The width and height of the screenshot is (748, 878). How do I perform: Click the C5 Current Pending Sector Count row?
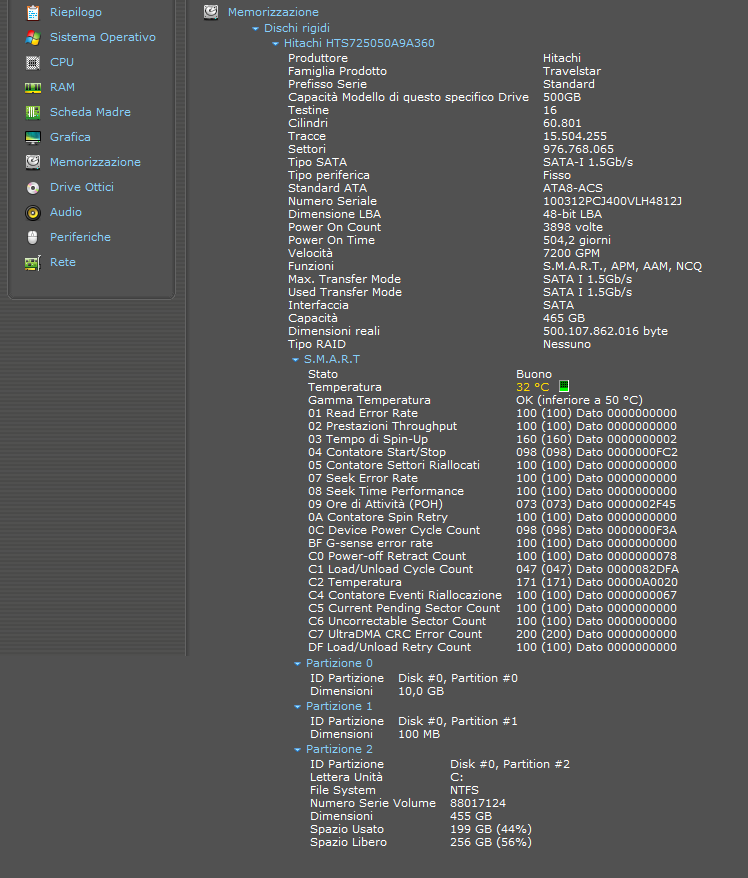click(492, 608)
